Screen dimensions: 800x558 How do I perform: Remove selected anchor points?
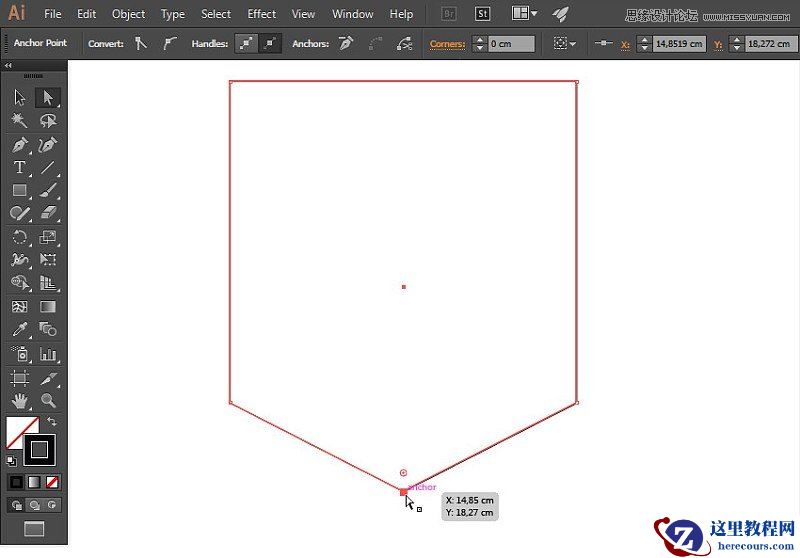click(x=346, y=44)
